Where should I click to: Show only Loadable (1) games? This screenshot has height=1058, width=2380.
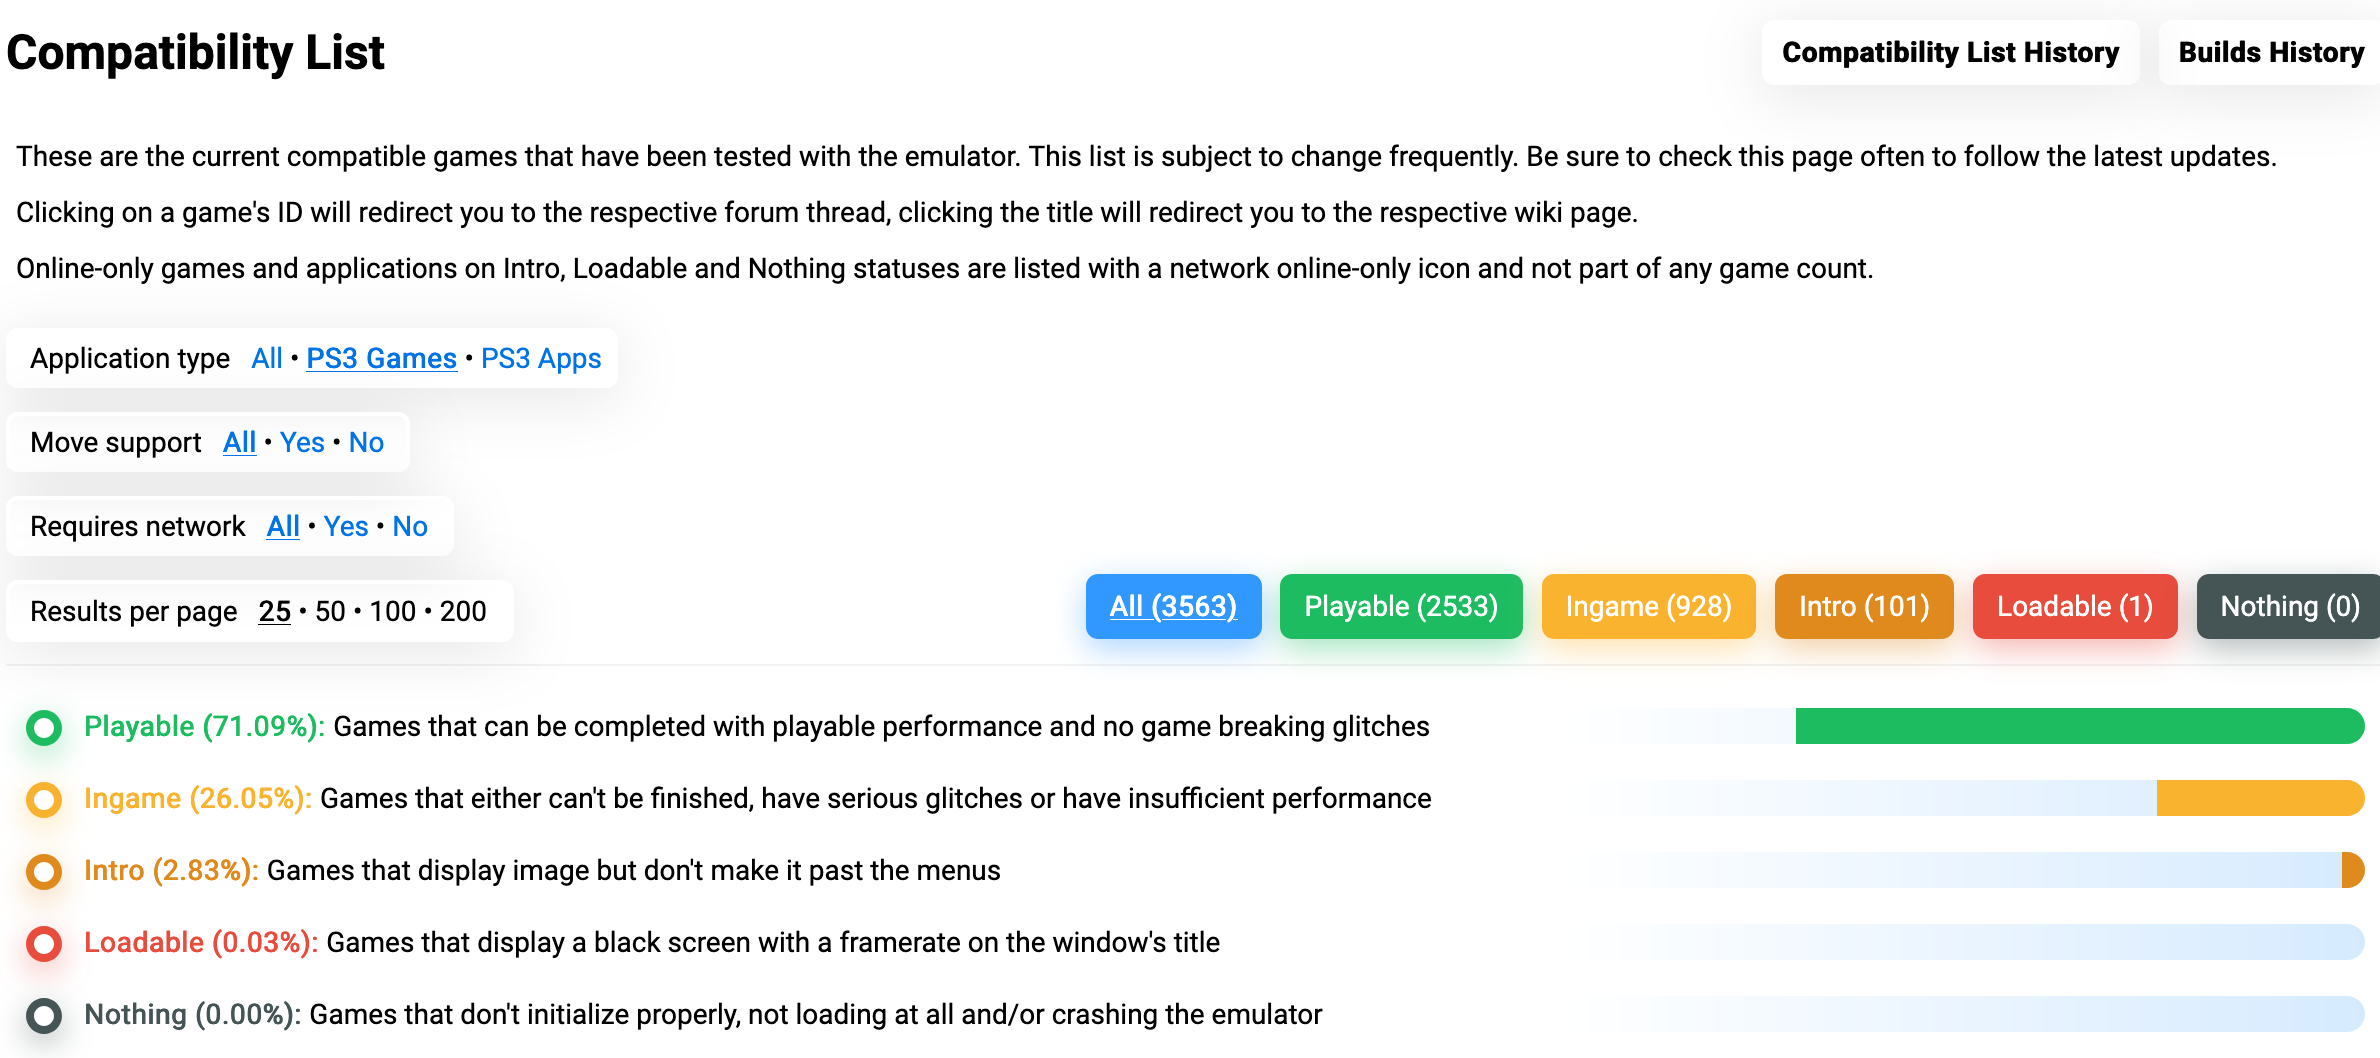2074,606
